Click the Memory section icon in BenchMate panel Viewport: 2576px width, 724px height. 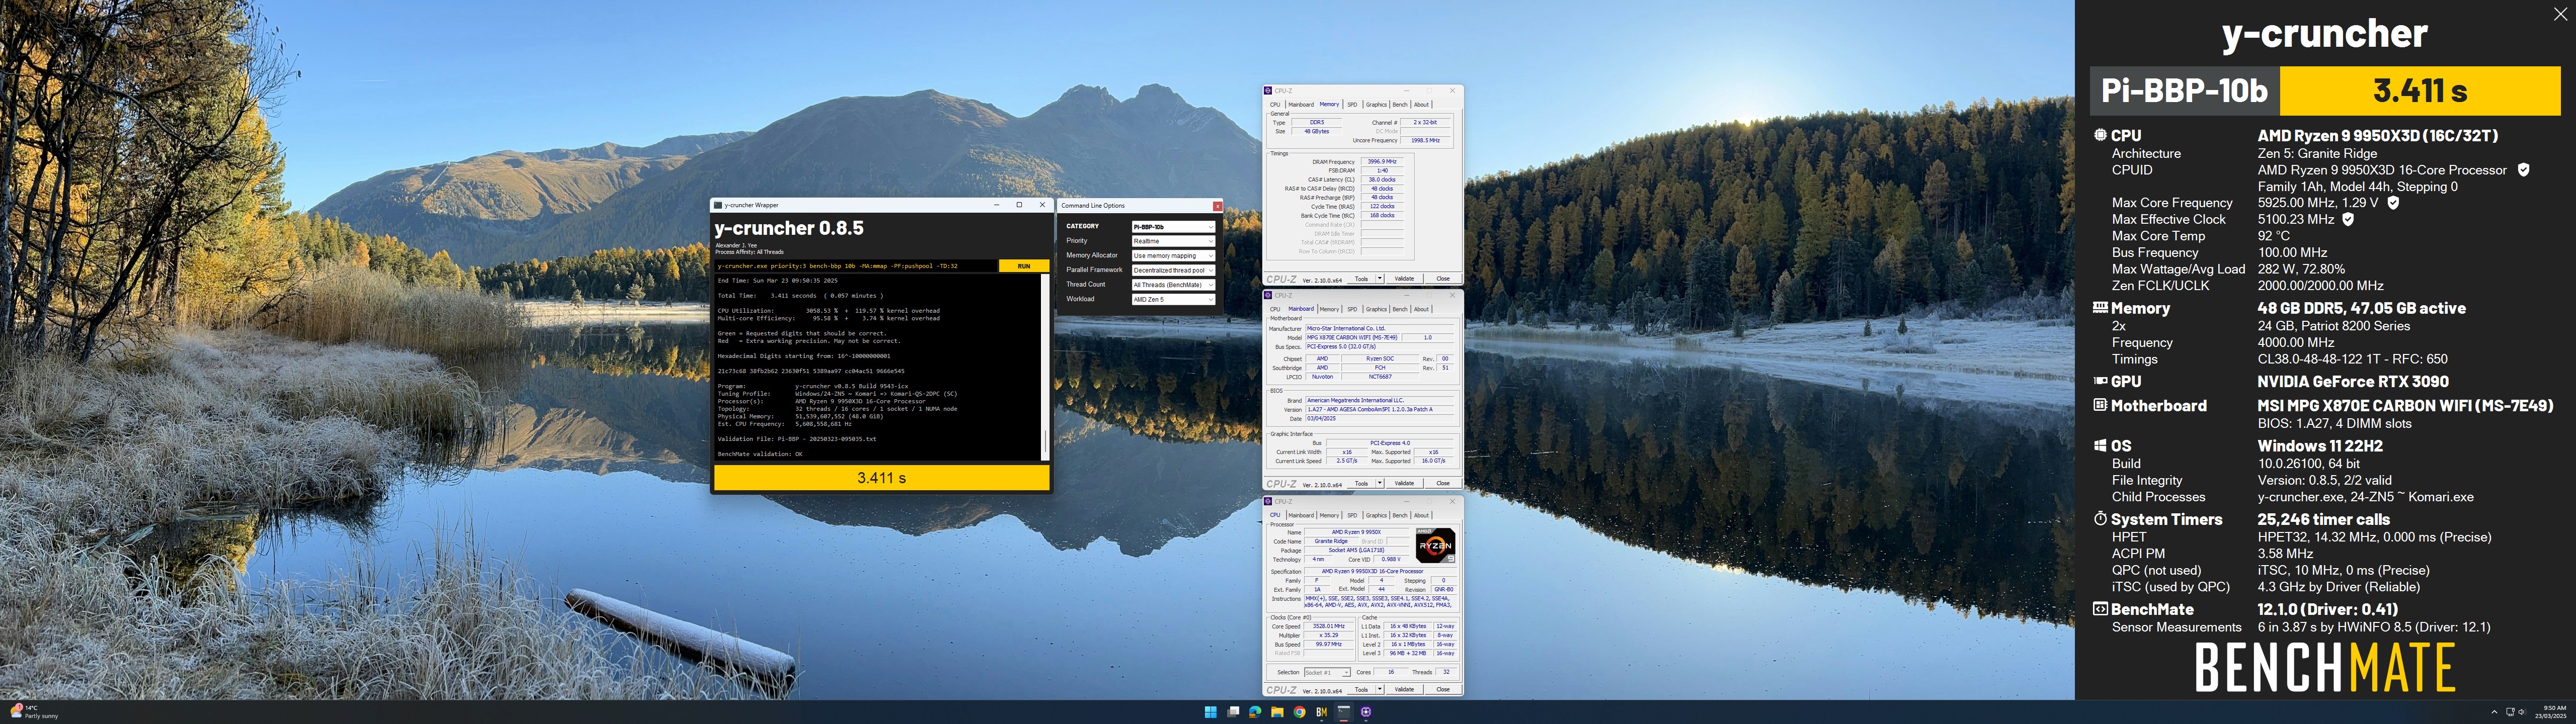pyautogui.click(x=2100, y=308)
